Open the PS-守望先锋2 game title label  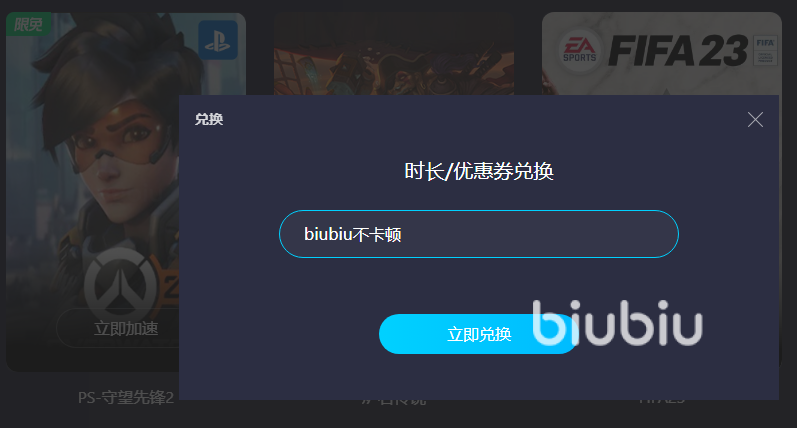pos(126,397)
